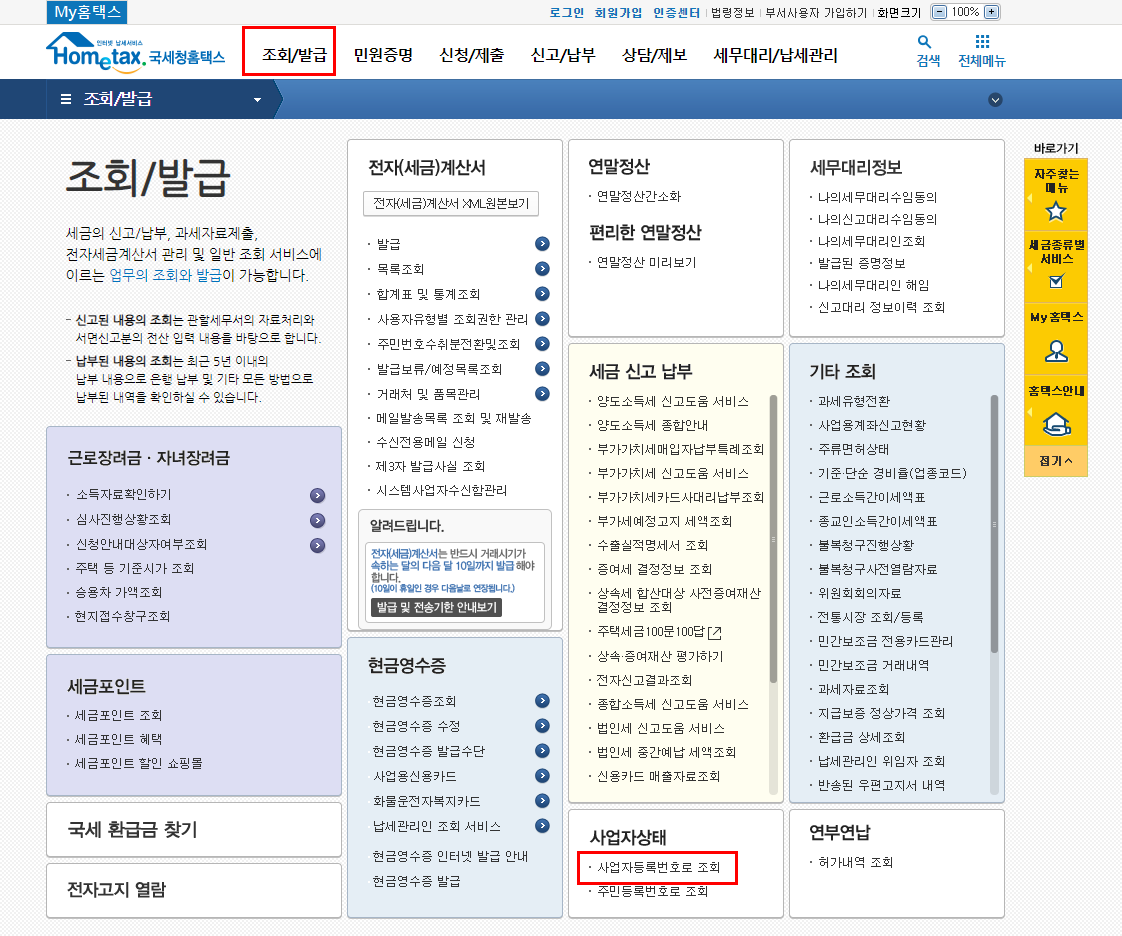Open the 상담/제보 top menu
Screen dimensions: 1122x936
point(654,54)
